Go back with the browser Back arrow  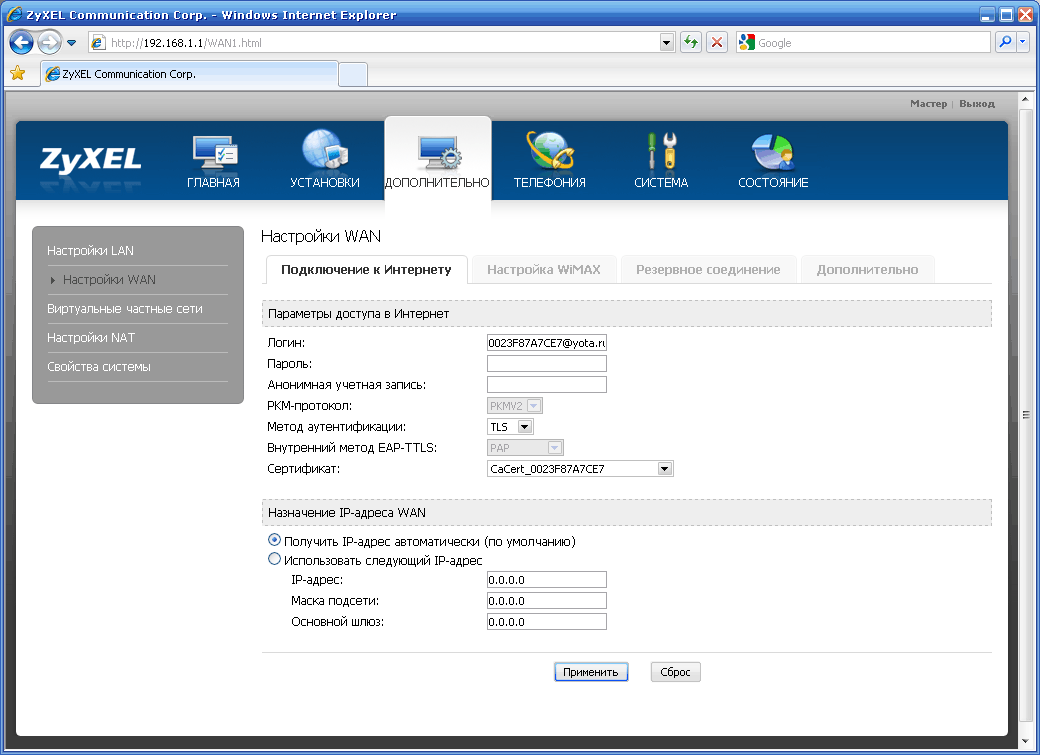[x=21, y=43]
